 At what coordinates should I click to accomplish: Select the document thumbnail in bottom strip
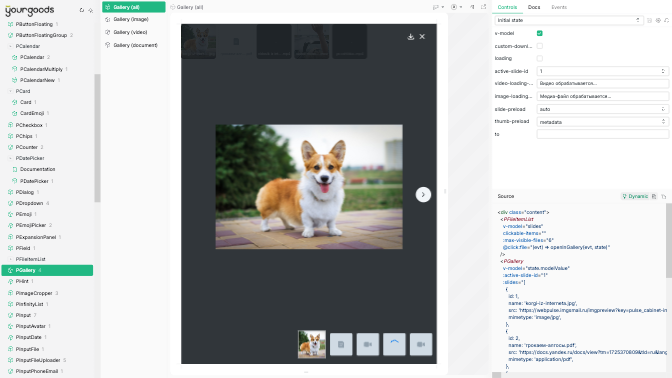pyautogui.click(x=341, y=344)
